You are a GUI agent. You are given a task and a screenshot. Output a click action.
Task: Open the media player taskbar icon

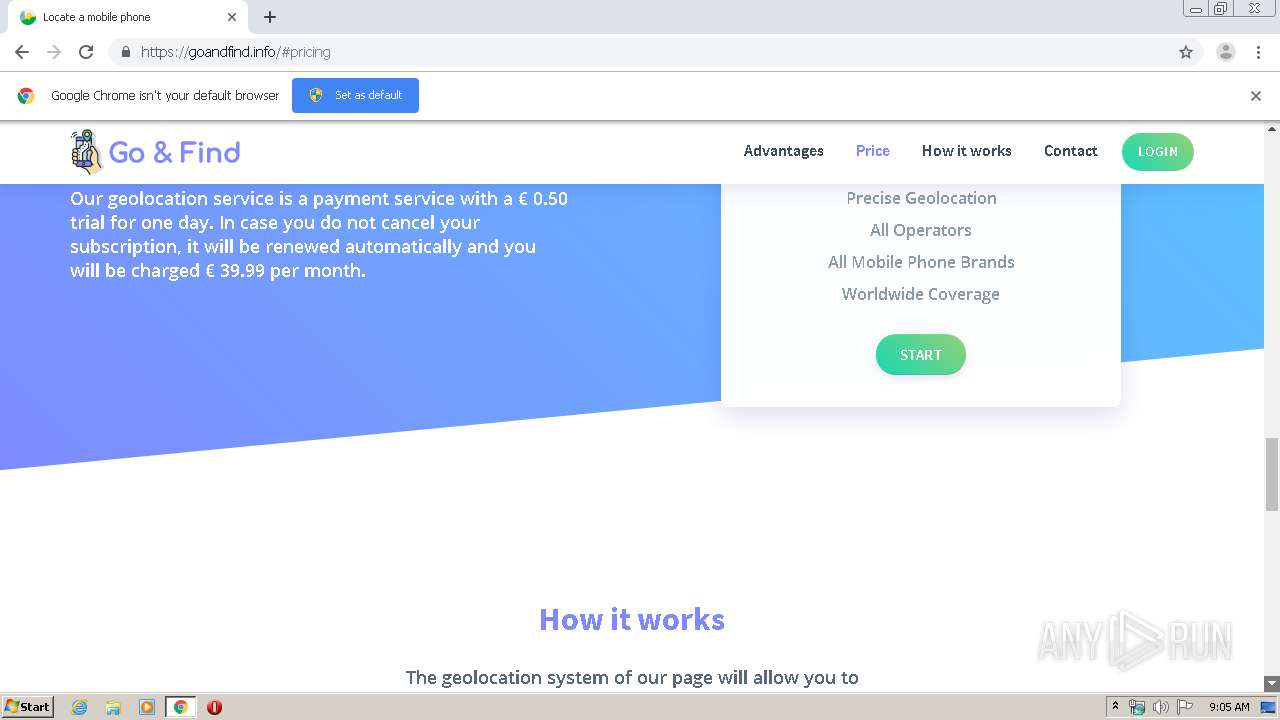147,707
